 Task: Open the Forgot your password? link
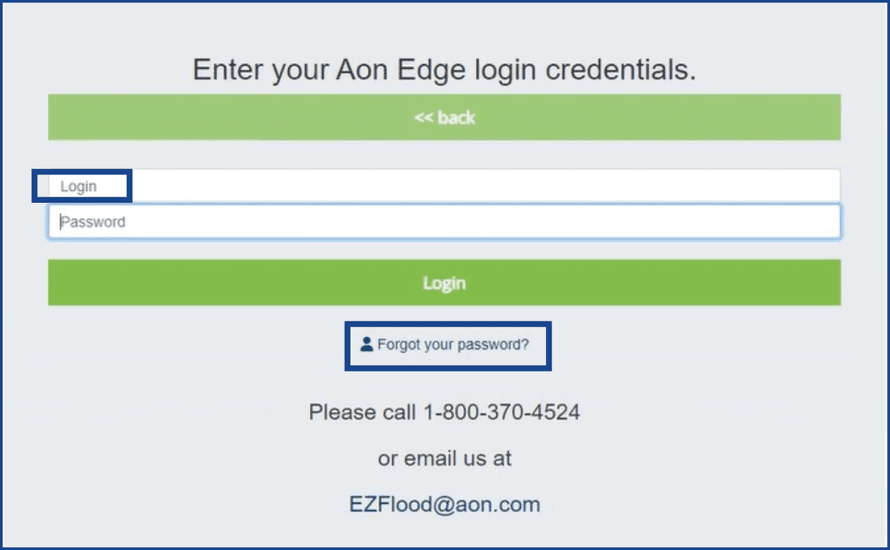[x=453, y=345]
